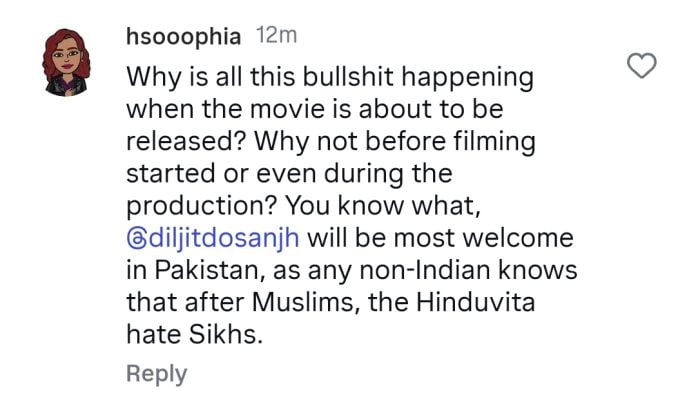Select the line 'that after Muslims, the Hinduvita'
Image resolution: width=696 pixels, height=393 pixels.
(x=331, y=302)
